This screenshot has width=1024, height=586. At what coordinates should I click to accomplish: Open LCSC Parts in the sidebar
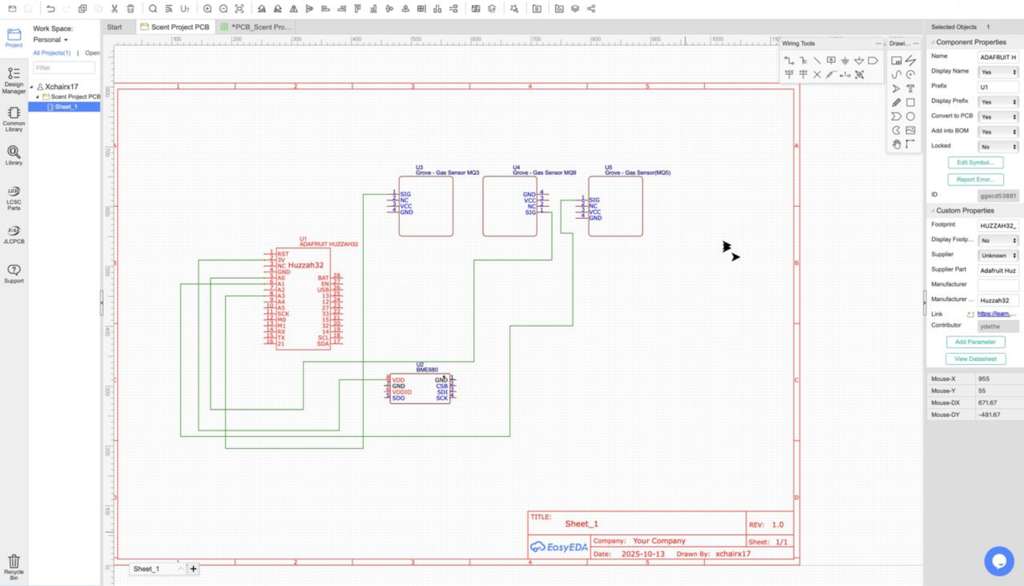pyautogui.click(x=14, y=197)
